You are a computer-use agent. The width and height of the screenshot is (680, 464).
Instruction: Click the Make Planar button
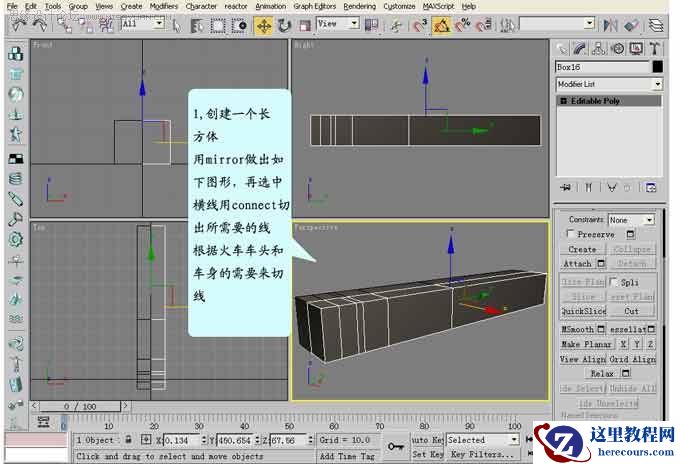pos(586,344)
